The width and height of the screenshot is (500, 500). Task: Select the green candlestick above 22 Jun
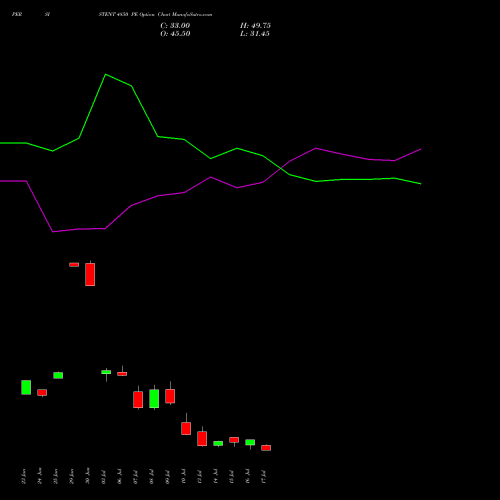[26, 387]
